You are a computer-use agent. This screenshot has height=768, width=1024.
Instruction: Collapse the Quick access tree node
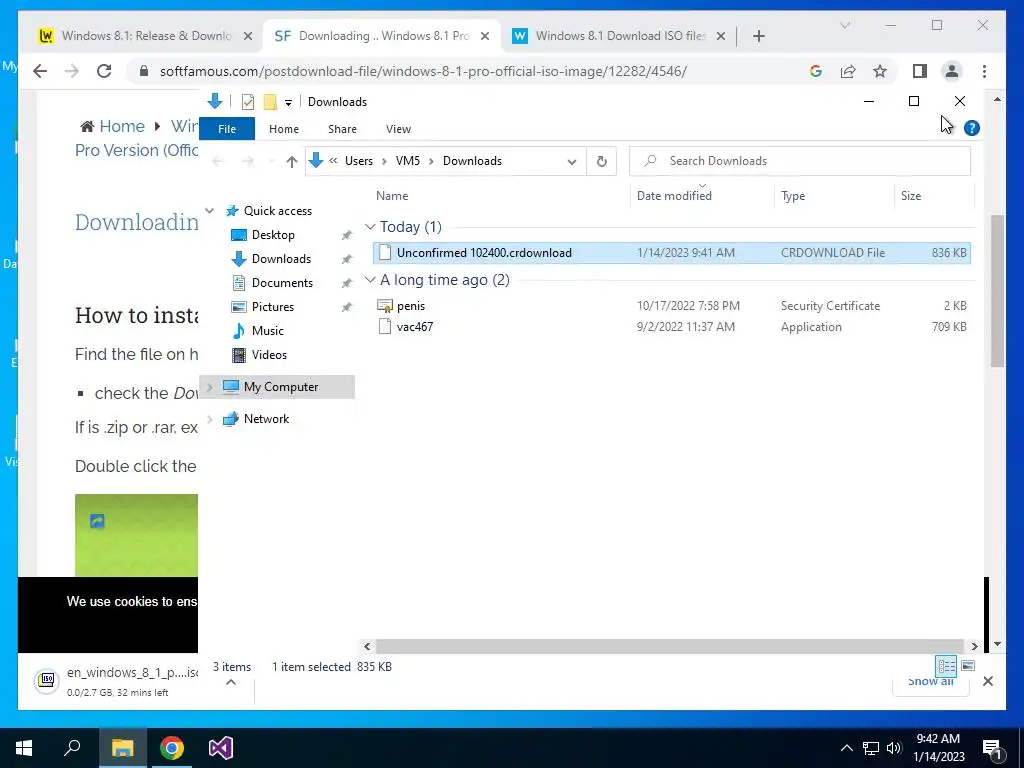click(209, 210)
